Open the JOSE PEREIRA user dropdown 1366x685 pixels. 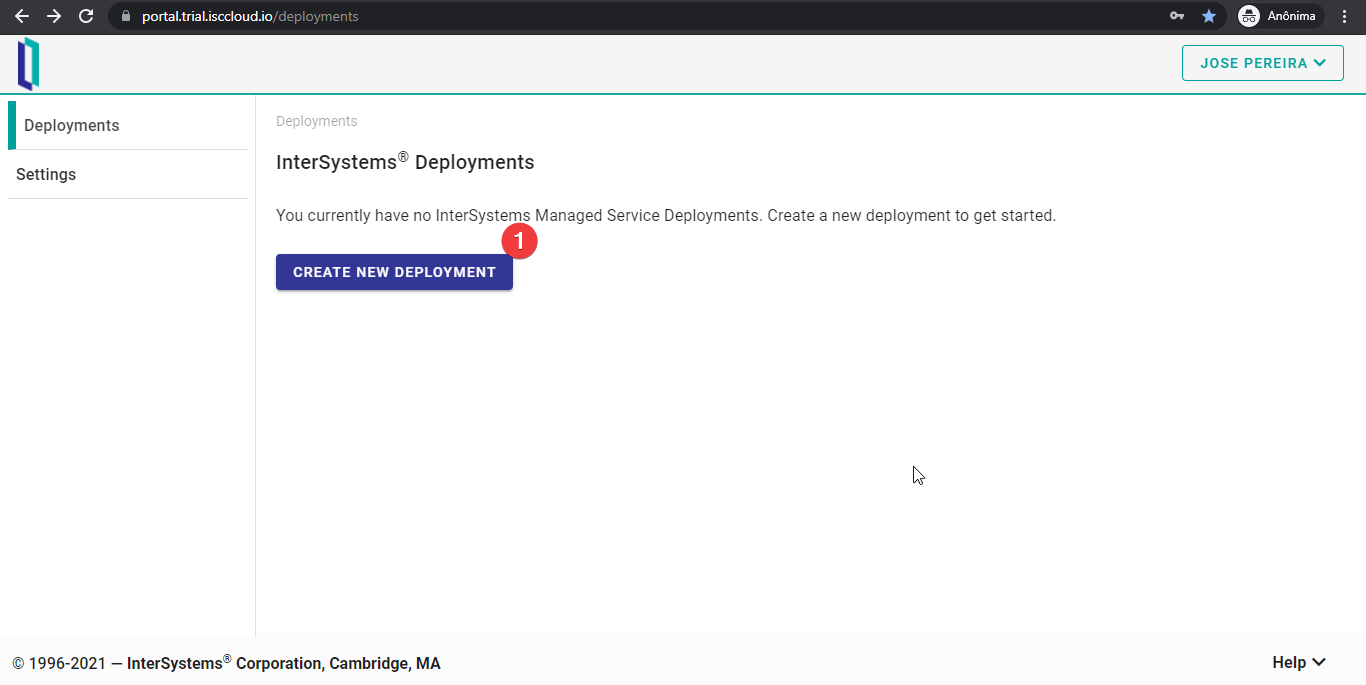1263,63
